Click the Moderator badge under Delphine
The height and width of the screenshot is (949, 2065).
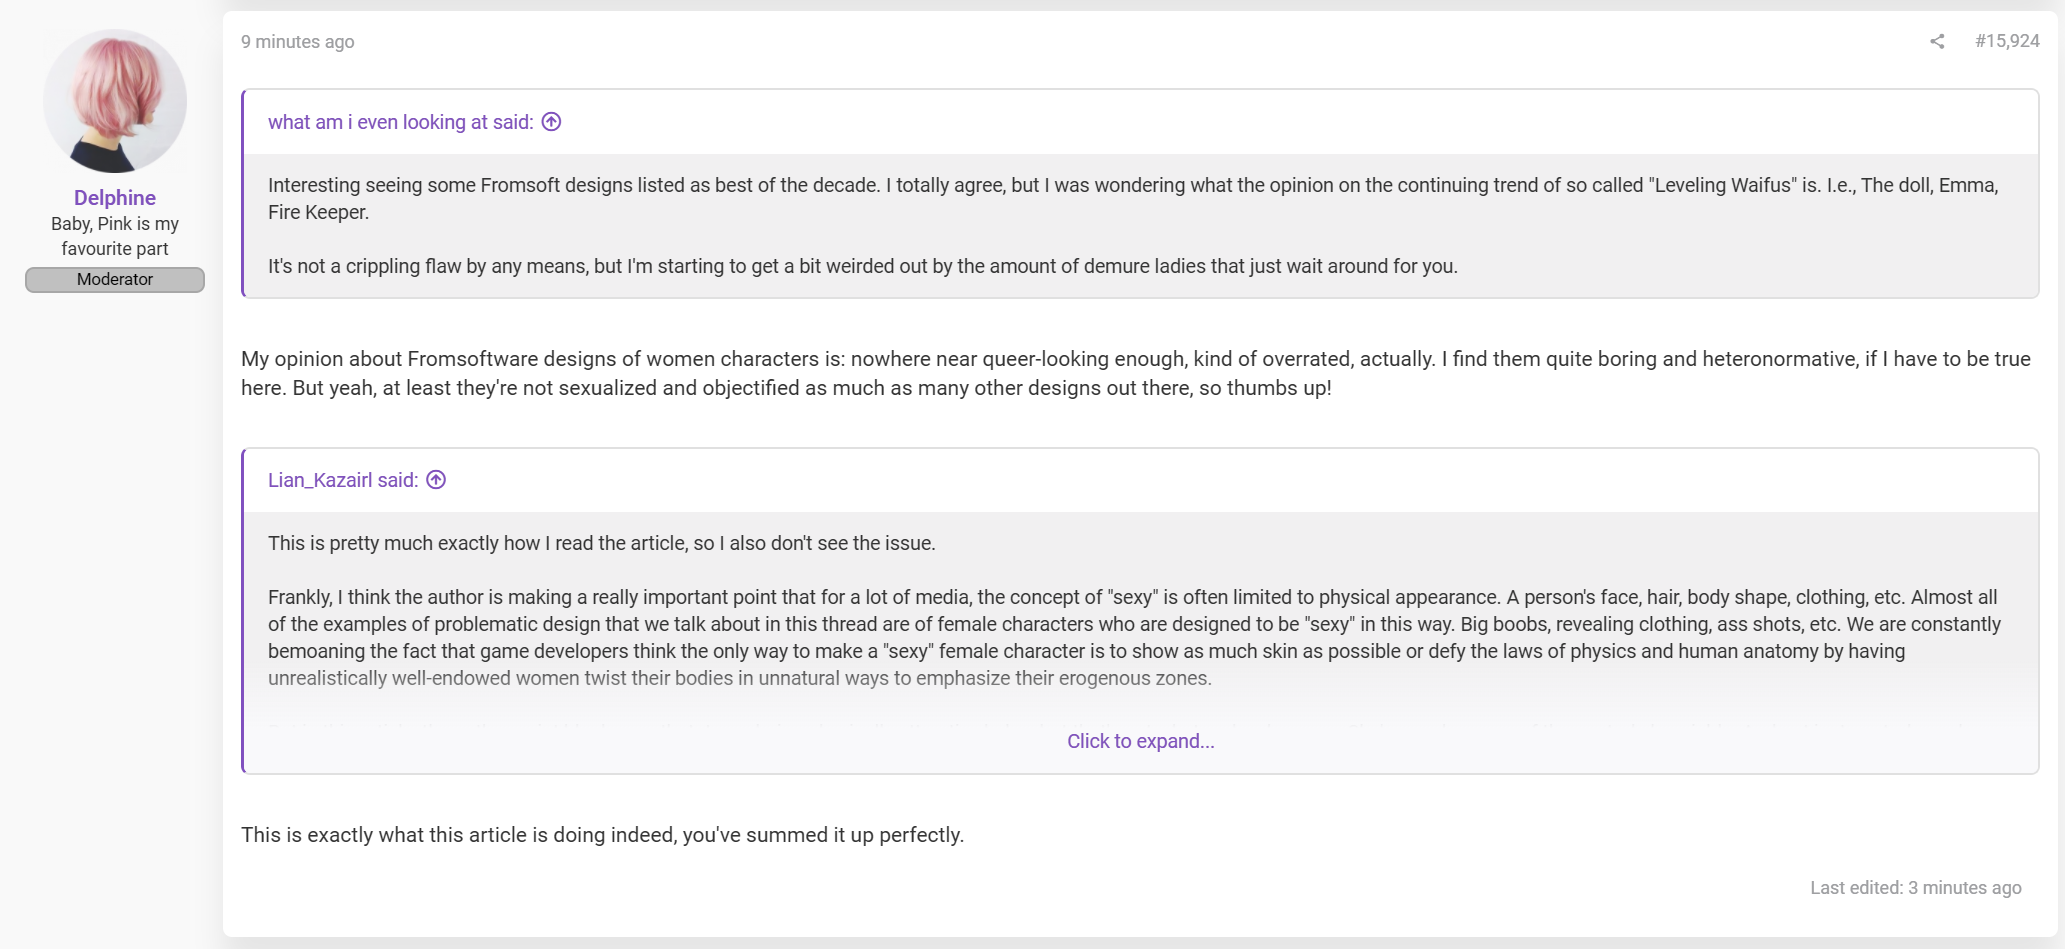[x=115, y=280]
